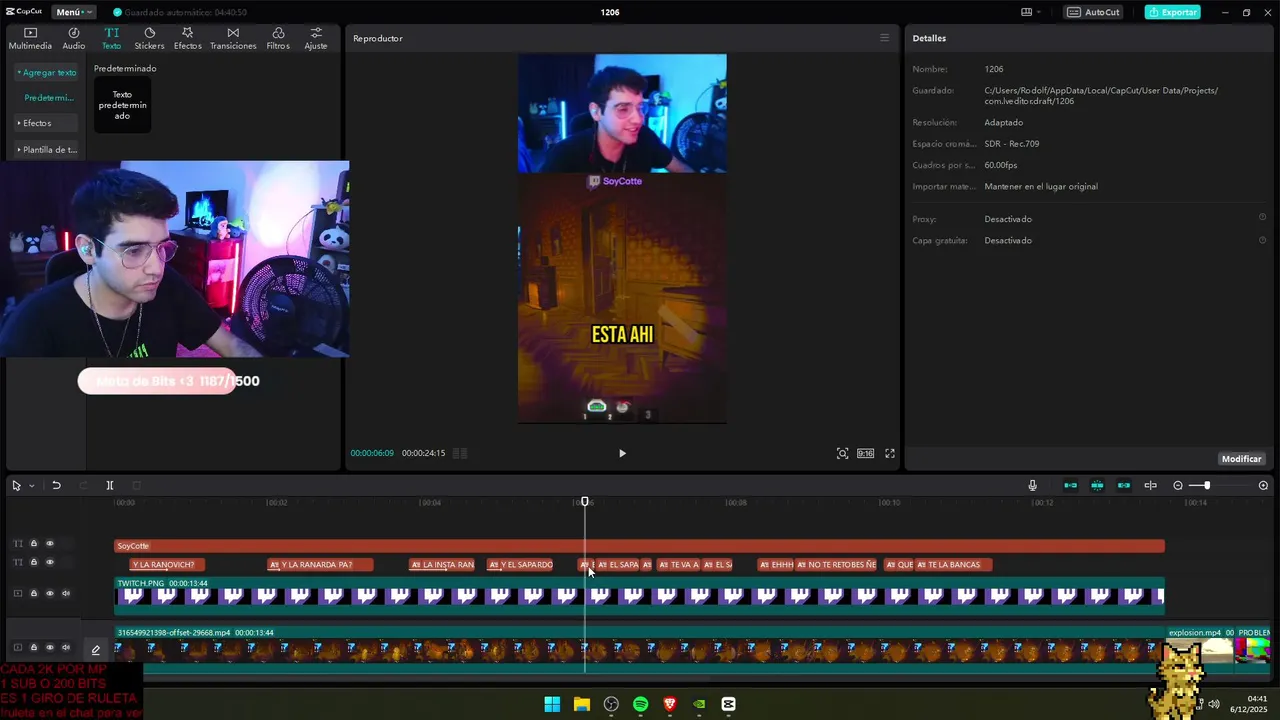Choose the selection pointer tool in timeline

[x=16, y=485]
